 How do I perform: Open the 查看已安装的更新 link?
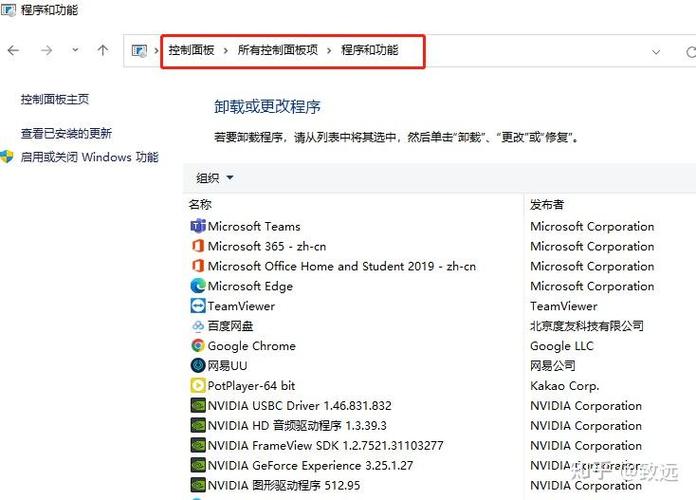click(x=66, y=133)
